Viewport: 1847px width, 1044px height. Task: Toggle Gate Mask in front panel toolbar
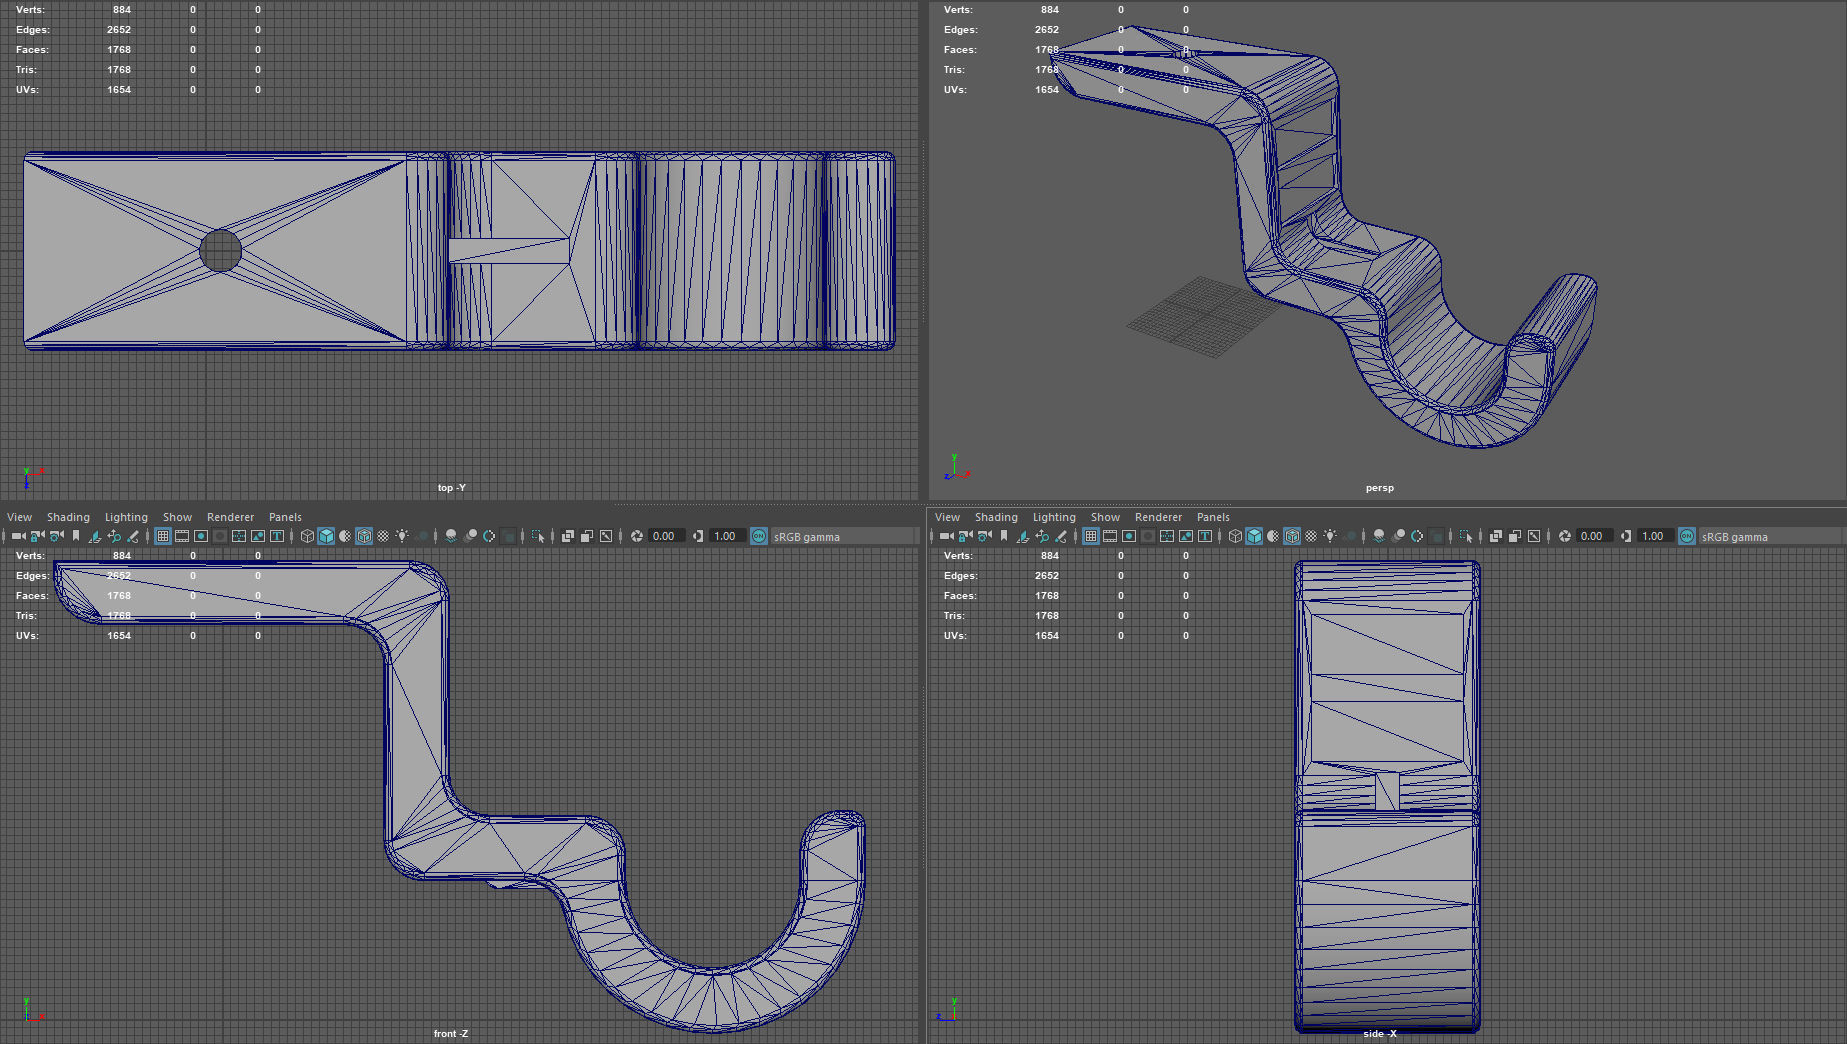click(220, 536)
